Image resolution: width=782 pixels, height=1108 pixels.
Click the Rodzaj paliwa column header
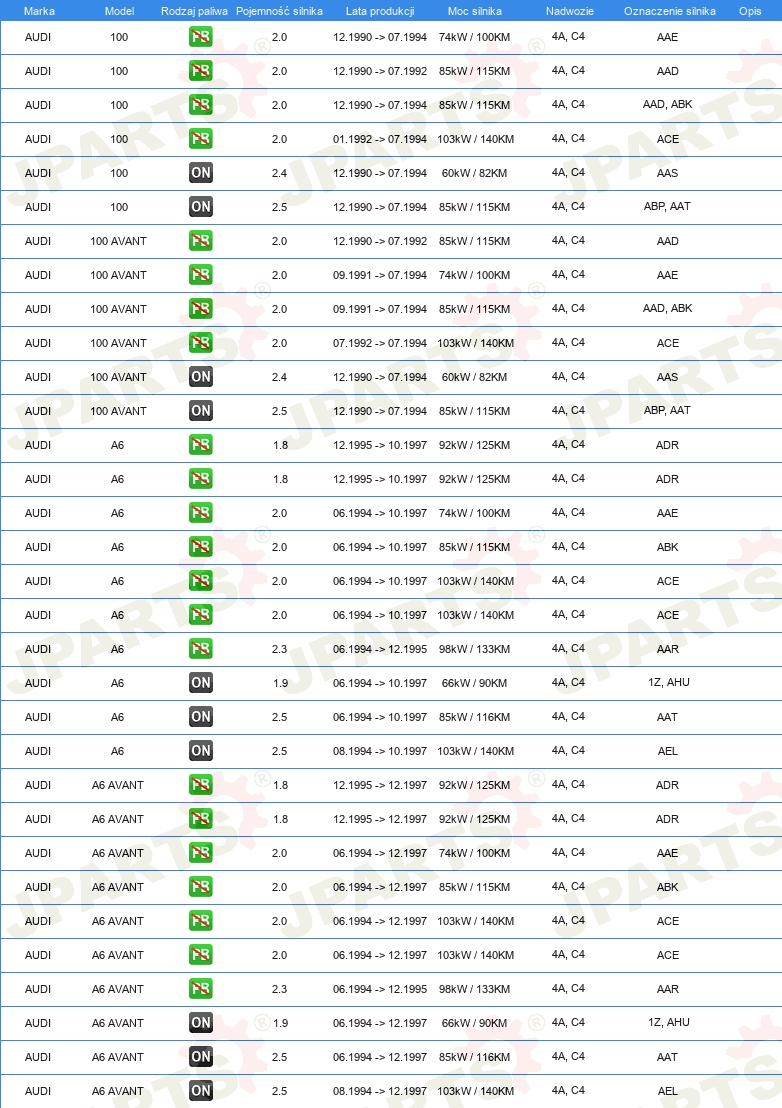click(x=194, y=11)
